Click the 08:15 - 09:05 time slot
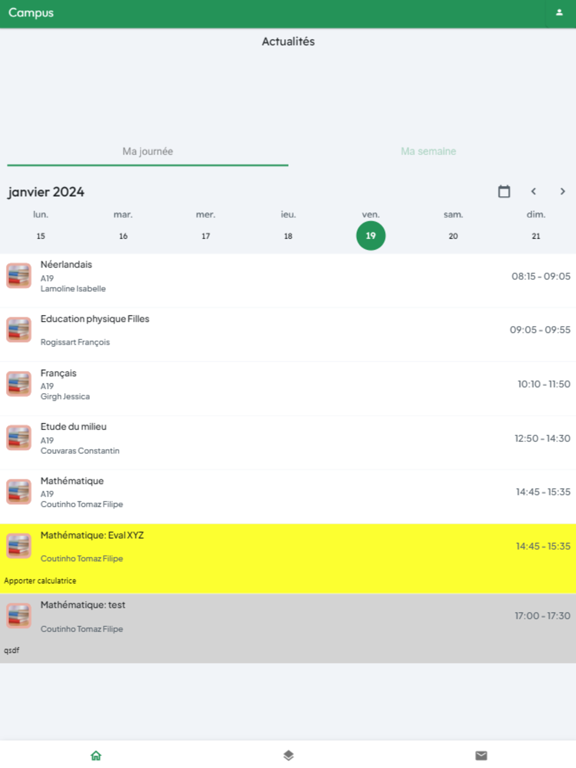This screenshot has width=576, height=768. click(541, 276)
